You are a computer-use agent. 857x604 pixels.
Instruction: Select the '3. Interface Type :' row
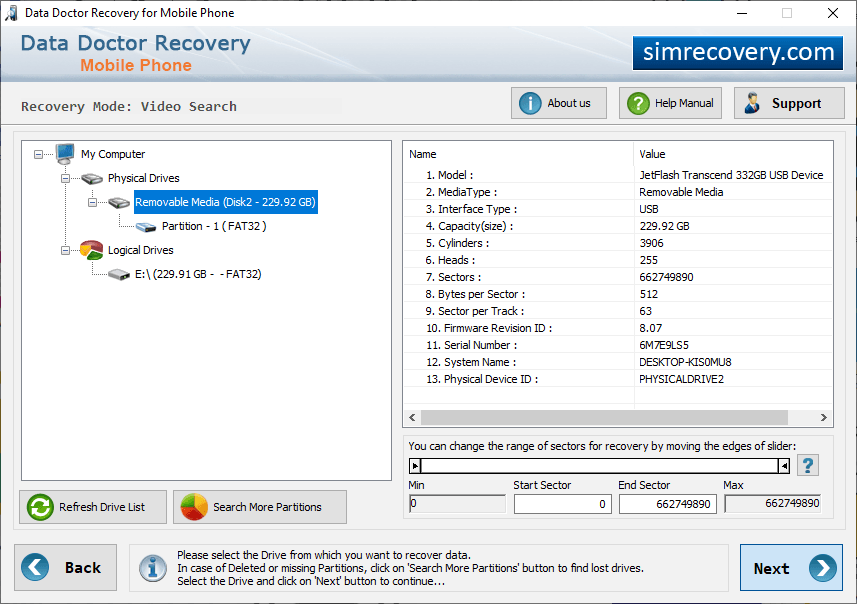click(x=618, y=209)
